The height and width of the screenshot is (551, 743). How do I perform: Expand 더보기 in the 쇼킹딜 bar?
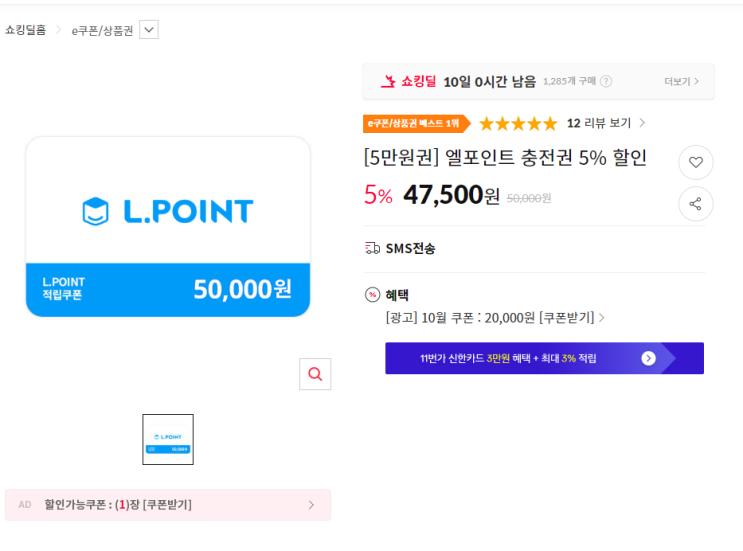coord(682,82)
